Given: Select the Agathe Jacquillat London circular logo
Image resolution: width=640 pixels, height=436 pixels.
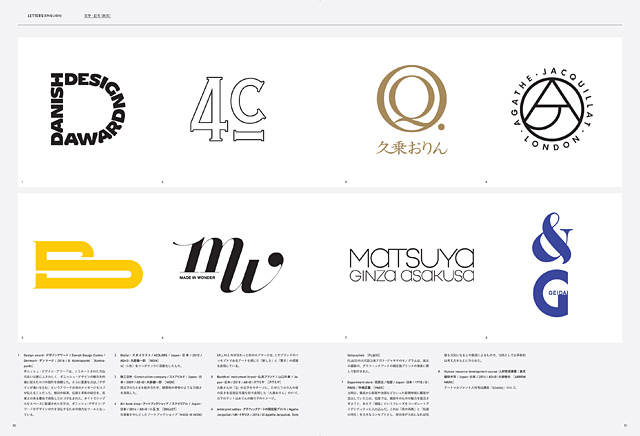Looking at the screenshot, I should point(552,109).
